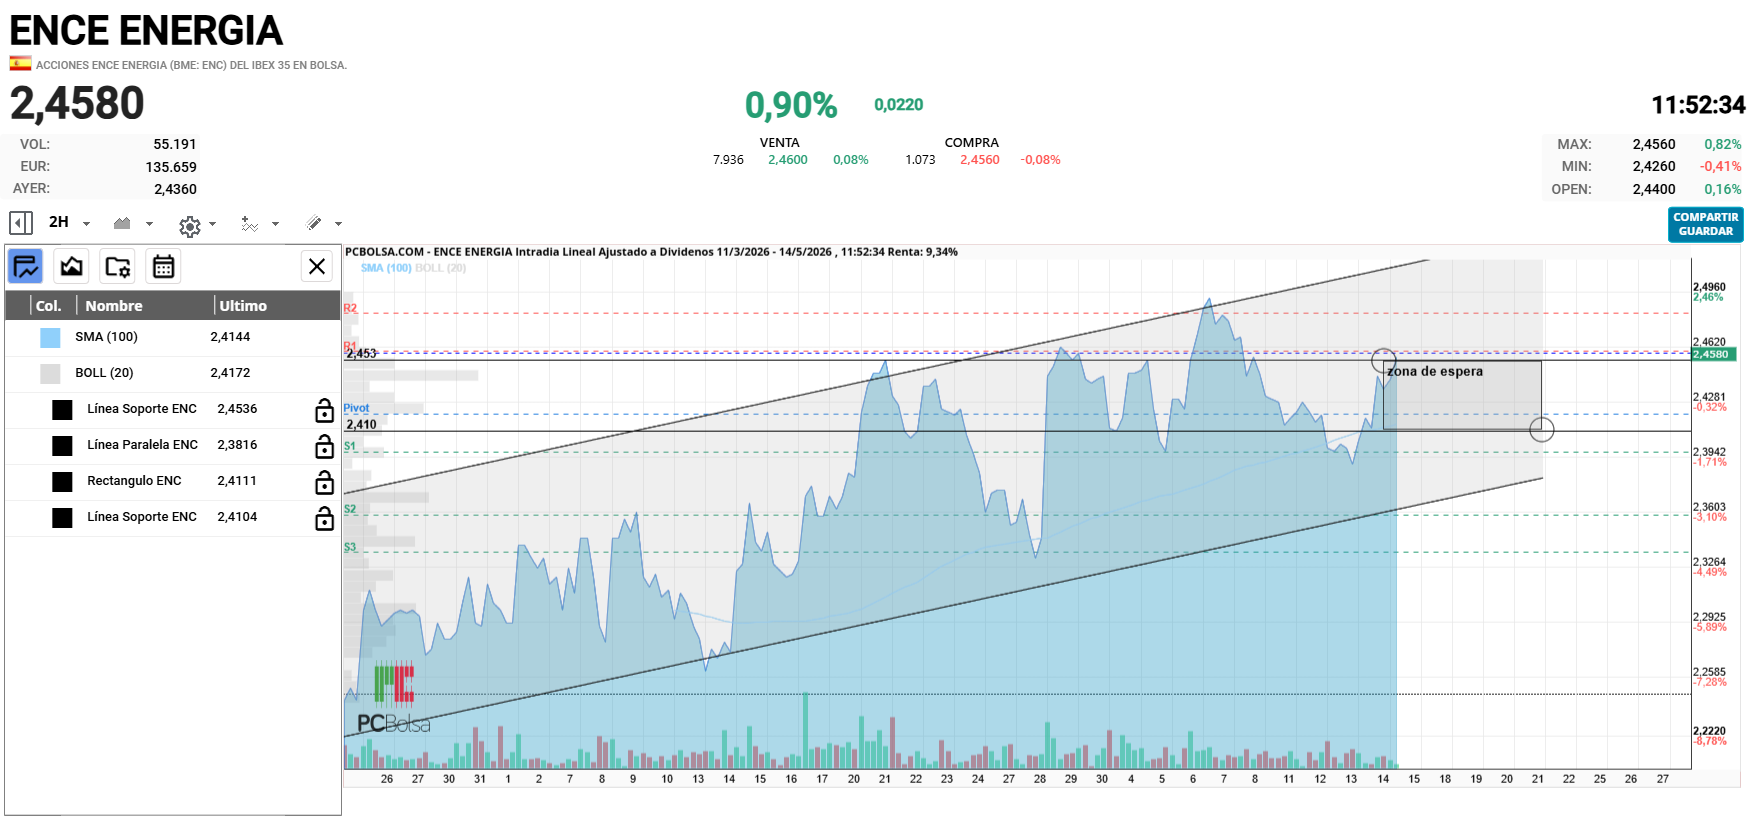The width and height of the screenshot is (1754, 816).
Task: Click the VENTA price 2,4600
Action: pyautogui.click(x=788, y=160)
